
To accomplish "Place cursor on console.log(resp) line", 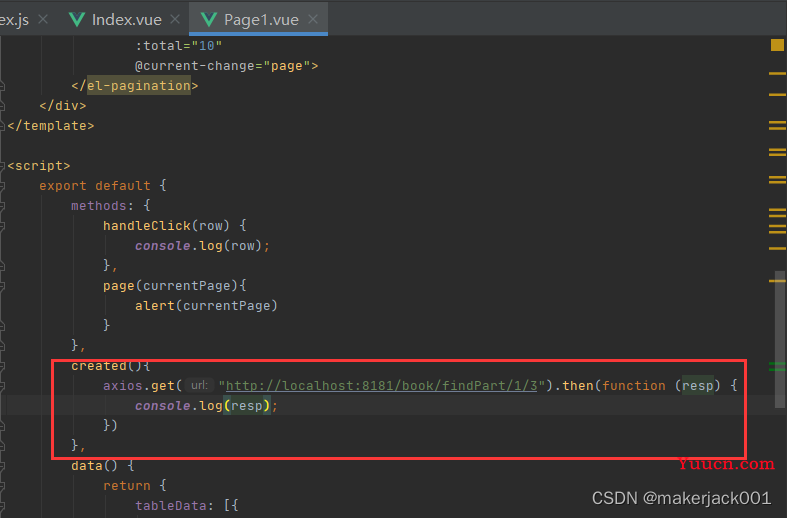I will click(x=206, y=406).
